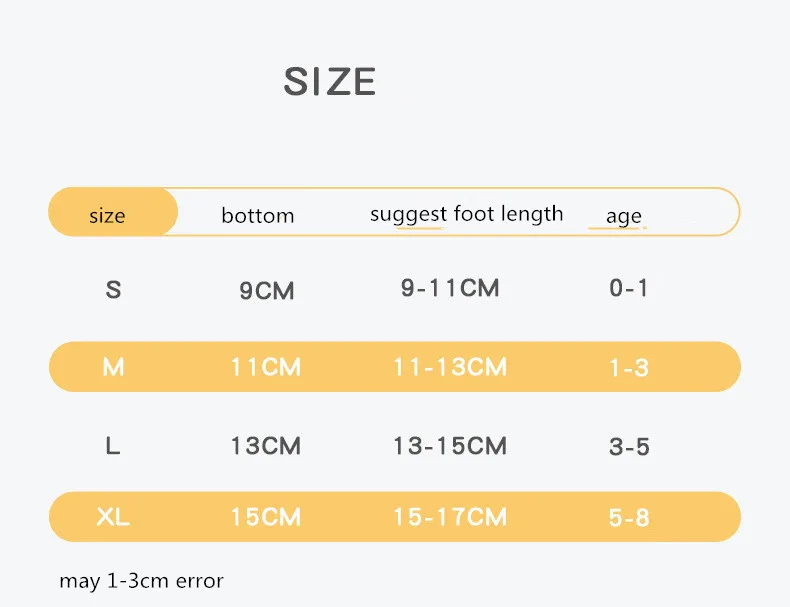Click the 11CM bottom value
The width and height of the screenshot is (790, 607).
click(265, 367)
